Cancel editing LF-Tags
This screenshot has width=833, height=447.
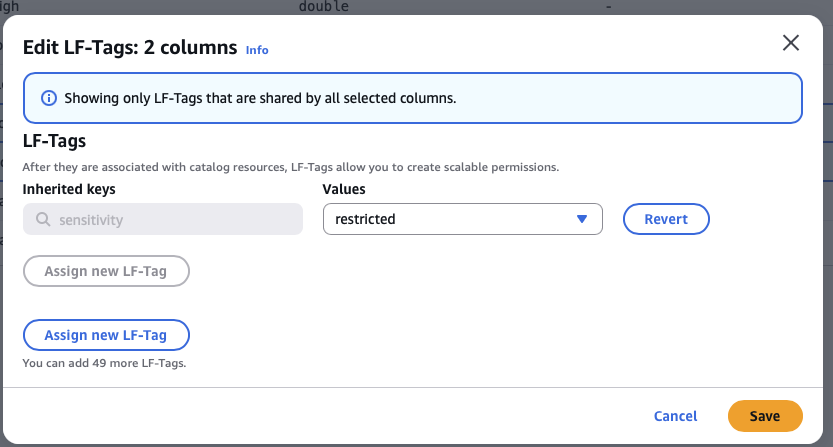coord(675,416)
